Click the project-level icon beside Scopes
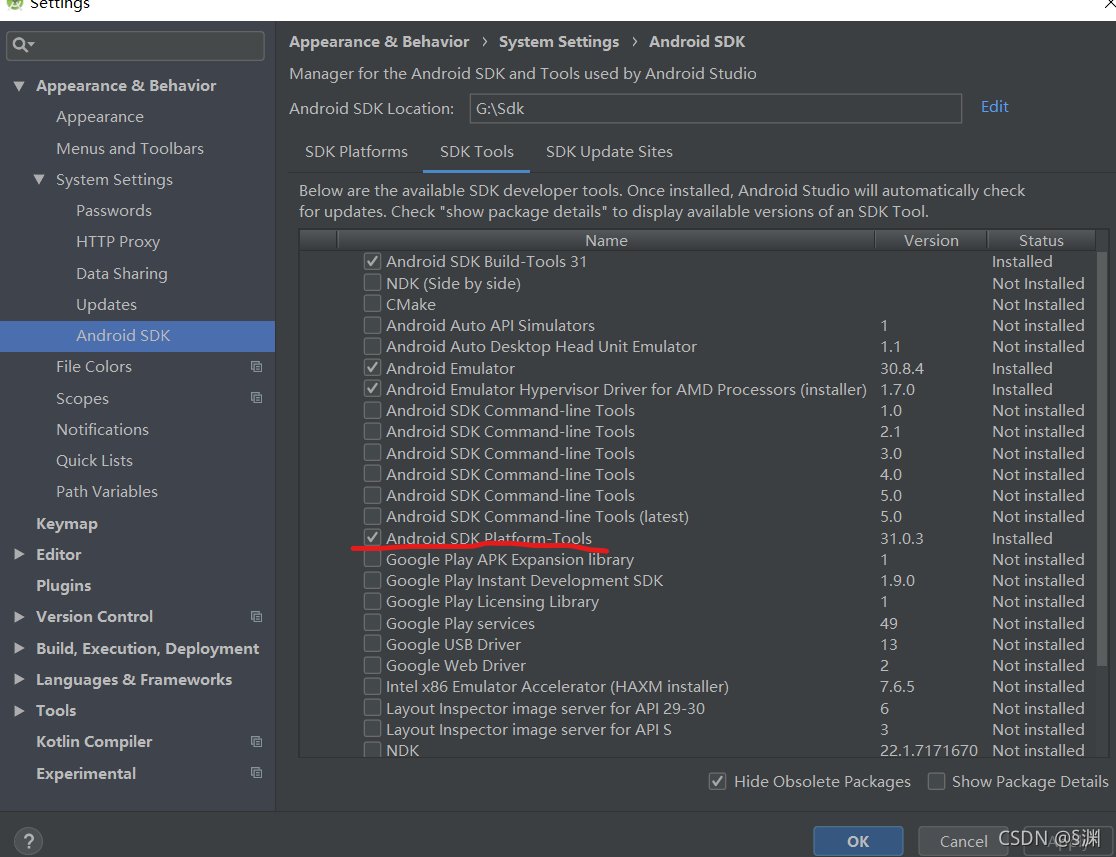Screen dimensions: 1116x857 [x=256, y=397]
